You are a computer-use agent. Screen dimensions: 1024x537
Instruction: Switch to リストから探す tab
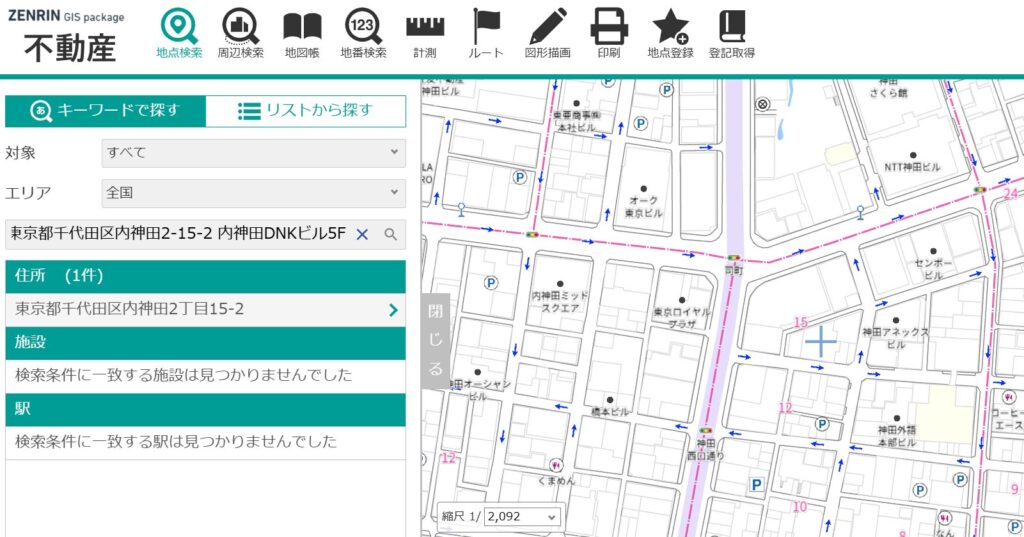click(305, 110)
